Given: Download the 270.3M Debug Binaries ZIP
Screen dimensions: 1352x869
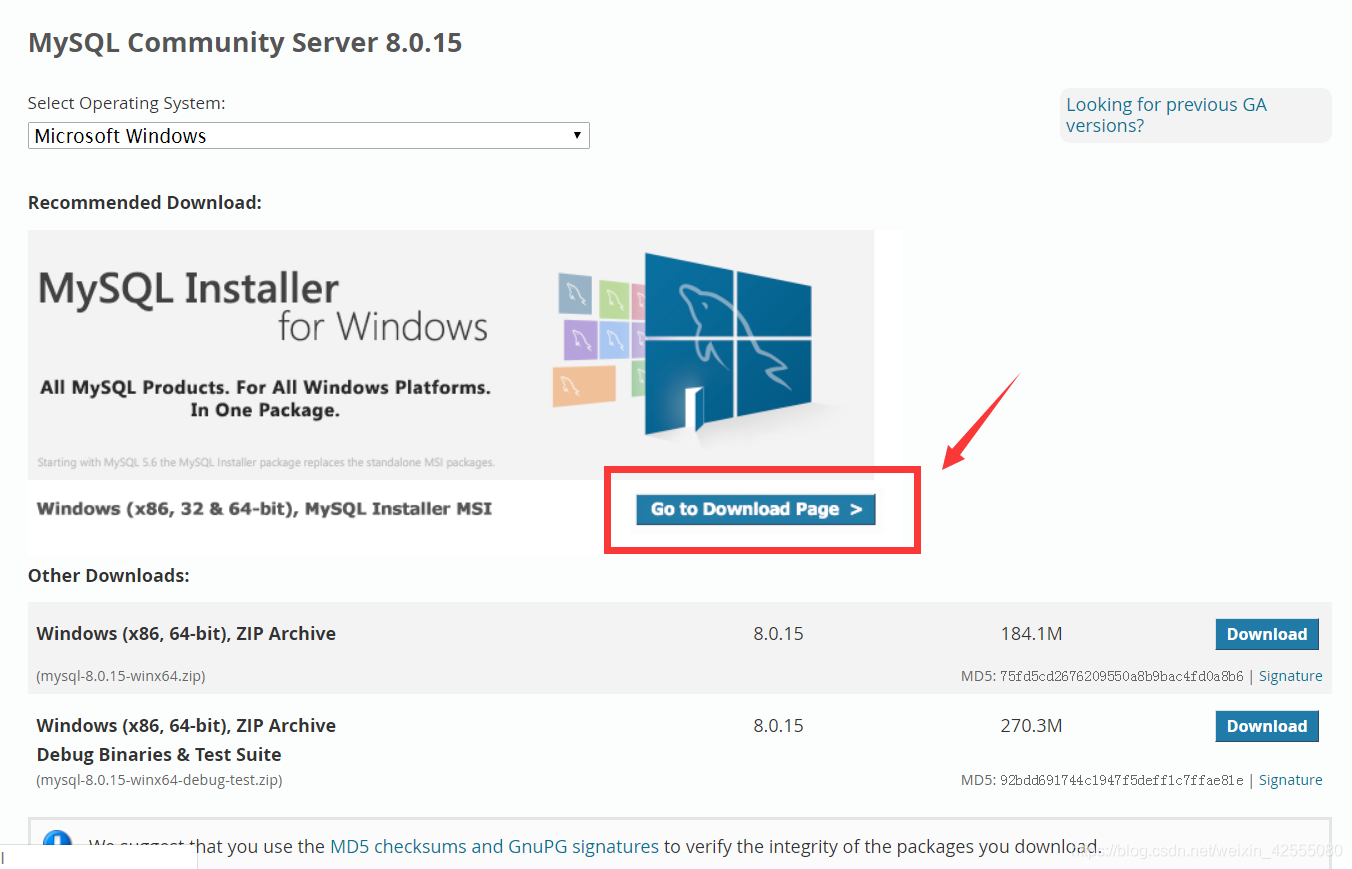Looking at the screenshot, I should tap(1267, 726).
